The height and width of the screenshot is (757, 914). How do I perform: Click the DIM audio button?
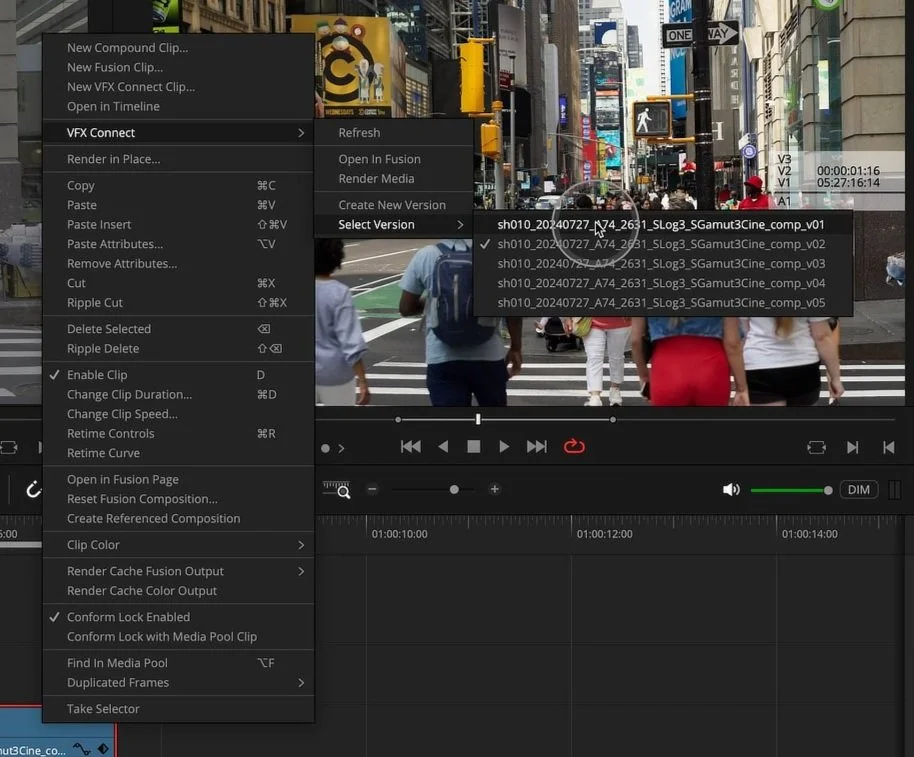pyautogui.click(x=859, y=490)
